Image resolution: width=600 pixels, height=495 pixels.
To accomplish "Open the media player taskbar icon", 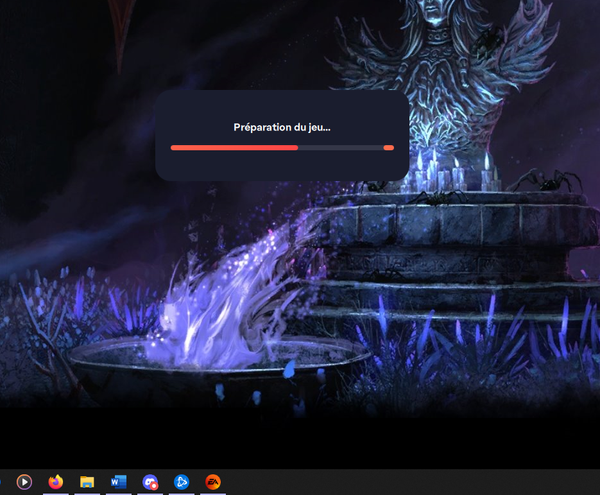I will 24,482.
